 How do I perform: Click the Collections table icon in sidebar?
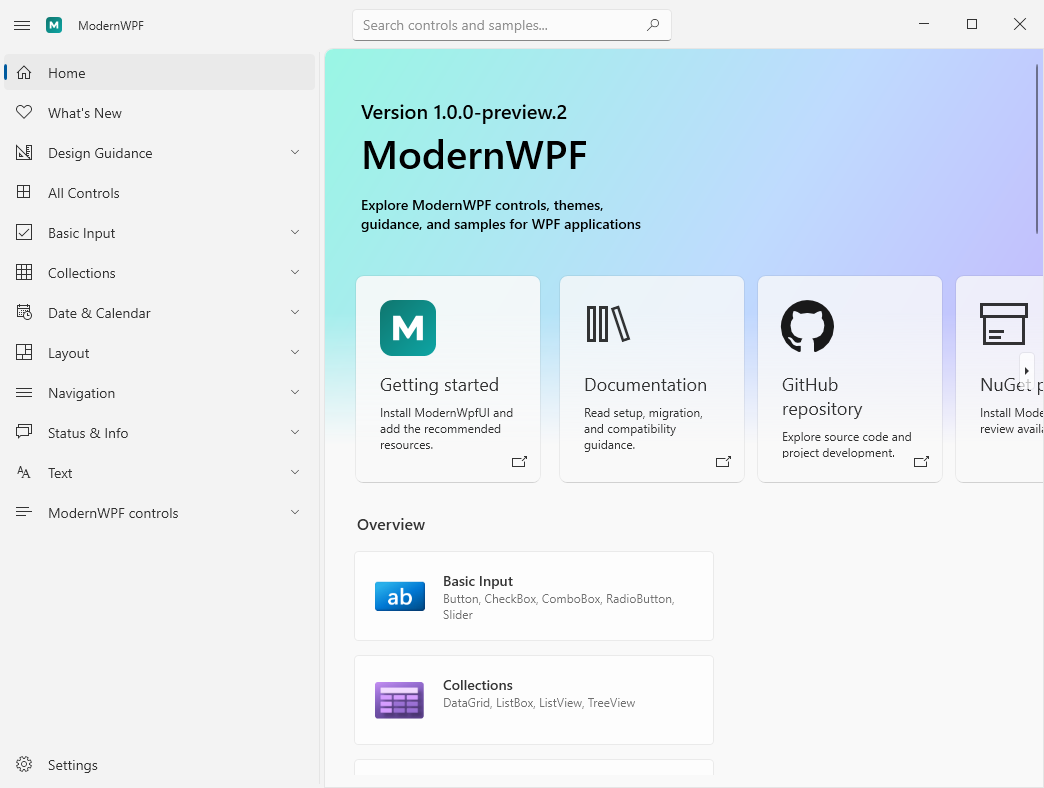(x=24, y=272)
